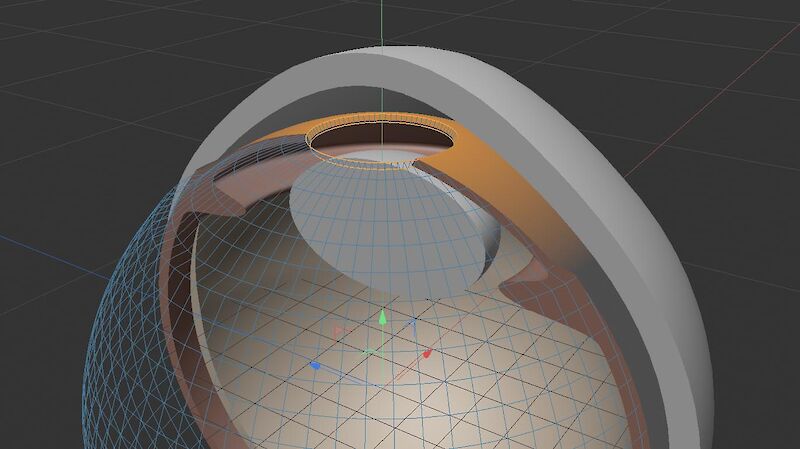Click the green Y-axis arrow of the move gizmo
The image size is (800, 449).
[x=382, y=318]
